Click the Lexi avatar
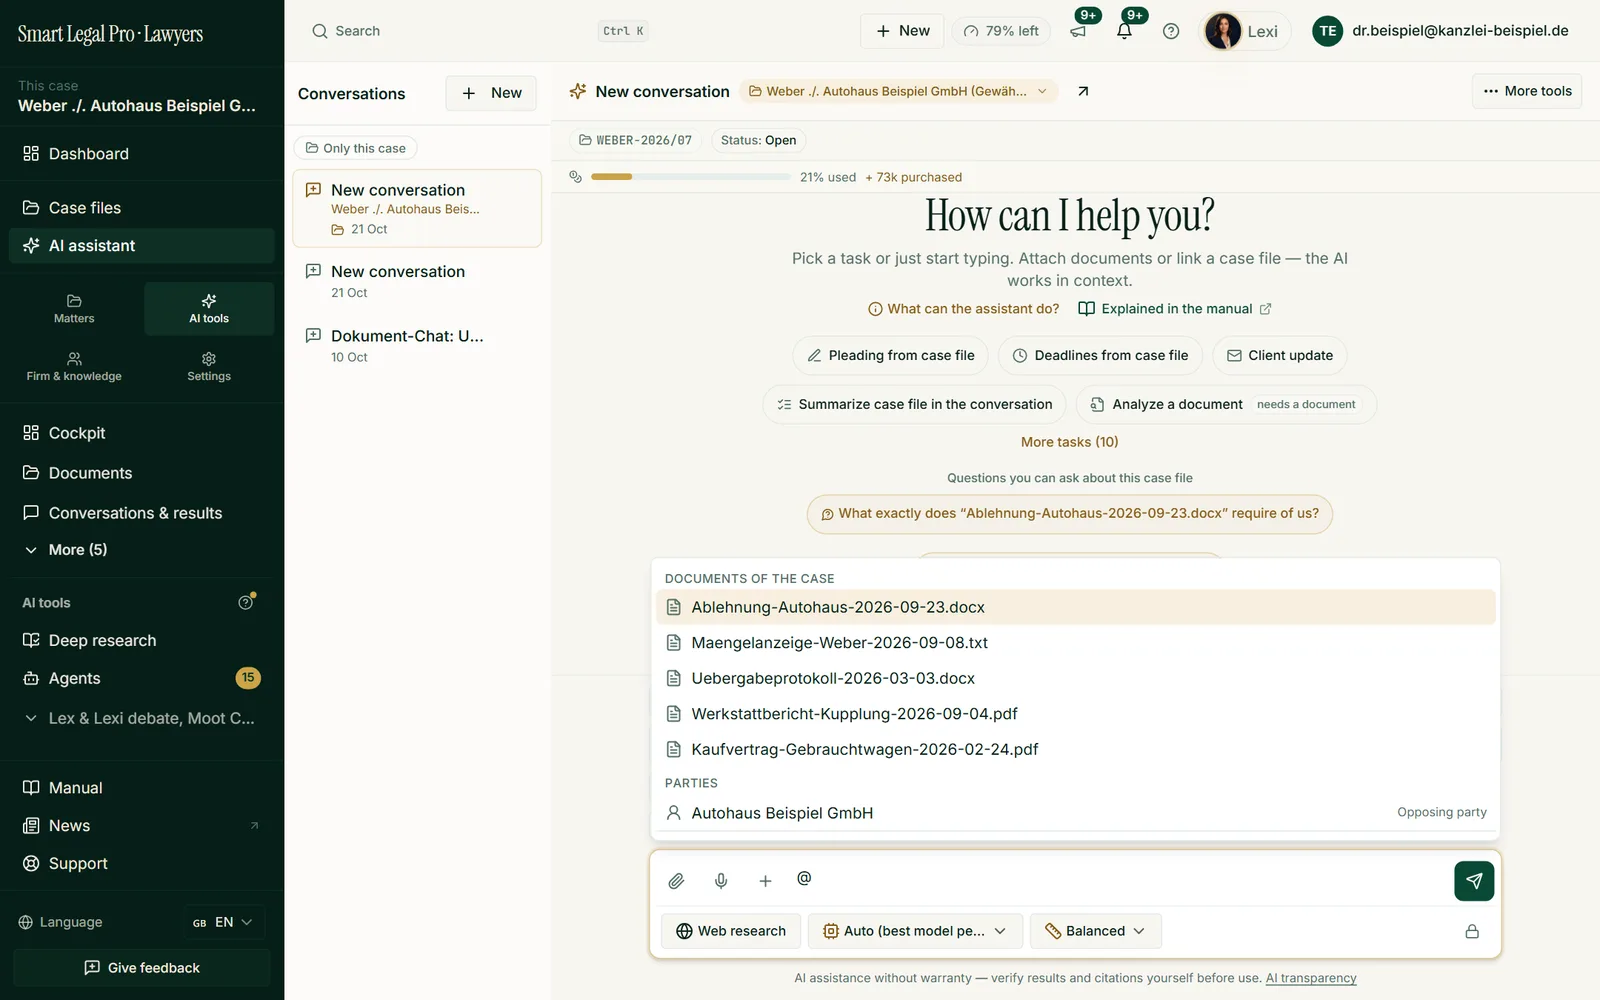 pyautogui.click(x=1222, y=31)
